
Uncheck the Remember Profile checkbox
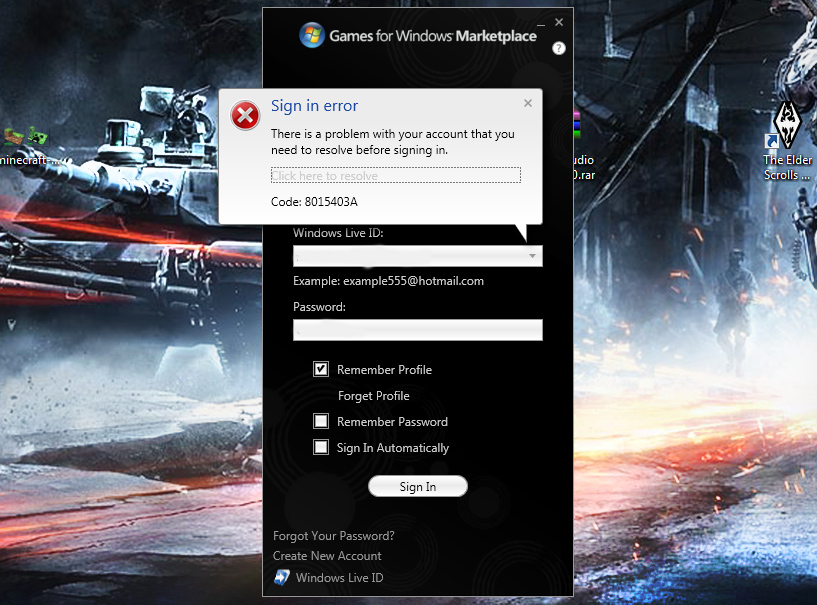(321, 369)
